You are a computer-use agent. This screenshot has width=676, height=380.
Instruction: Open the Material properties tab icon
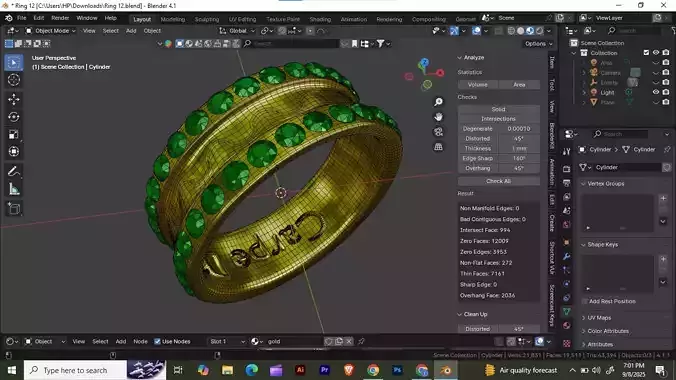[566, 326]
